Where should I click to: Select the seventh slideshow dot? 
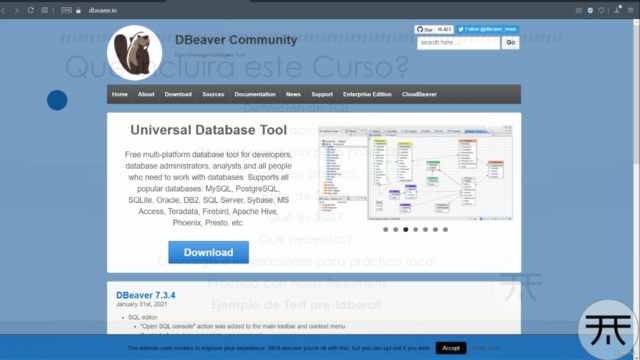445,229
